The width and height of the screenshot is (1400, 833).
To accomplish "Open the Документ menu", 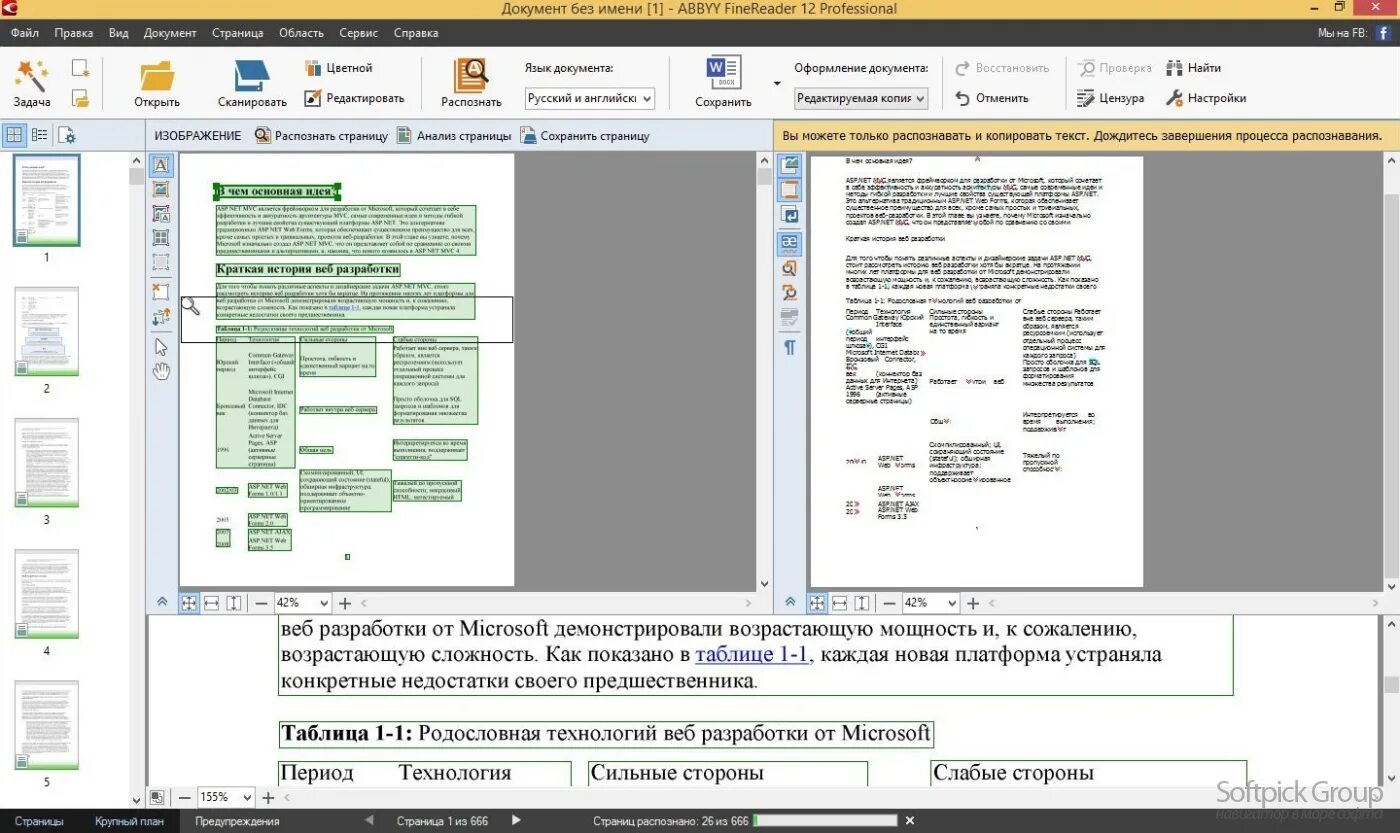I will coord(170,33).
